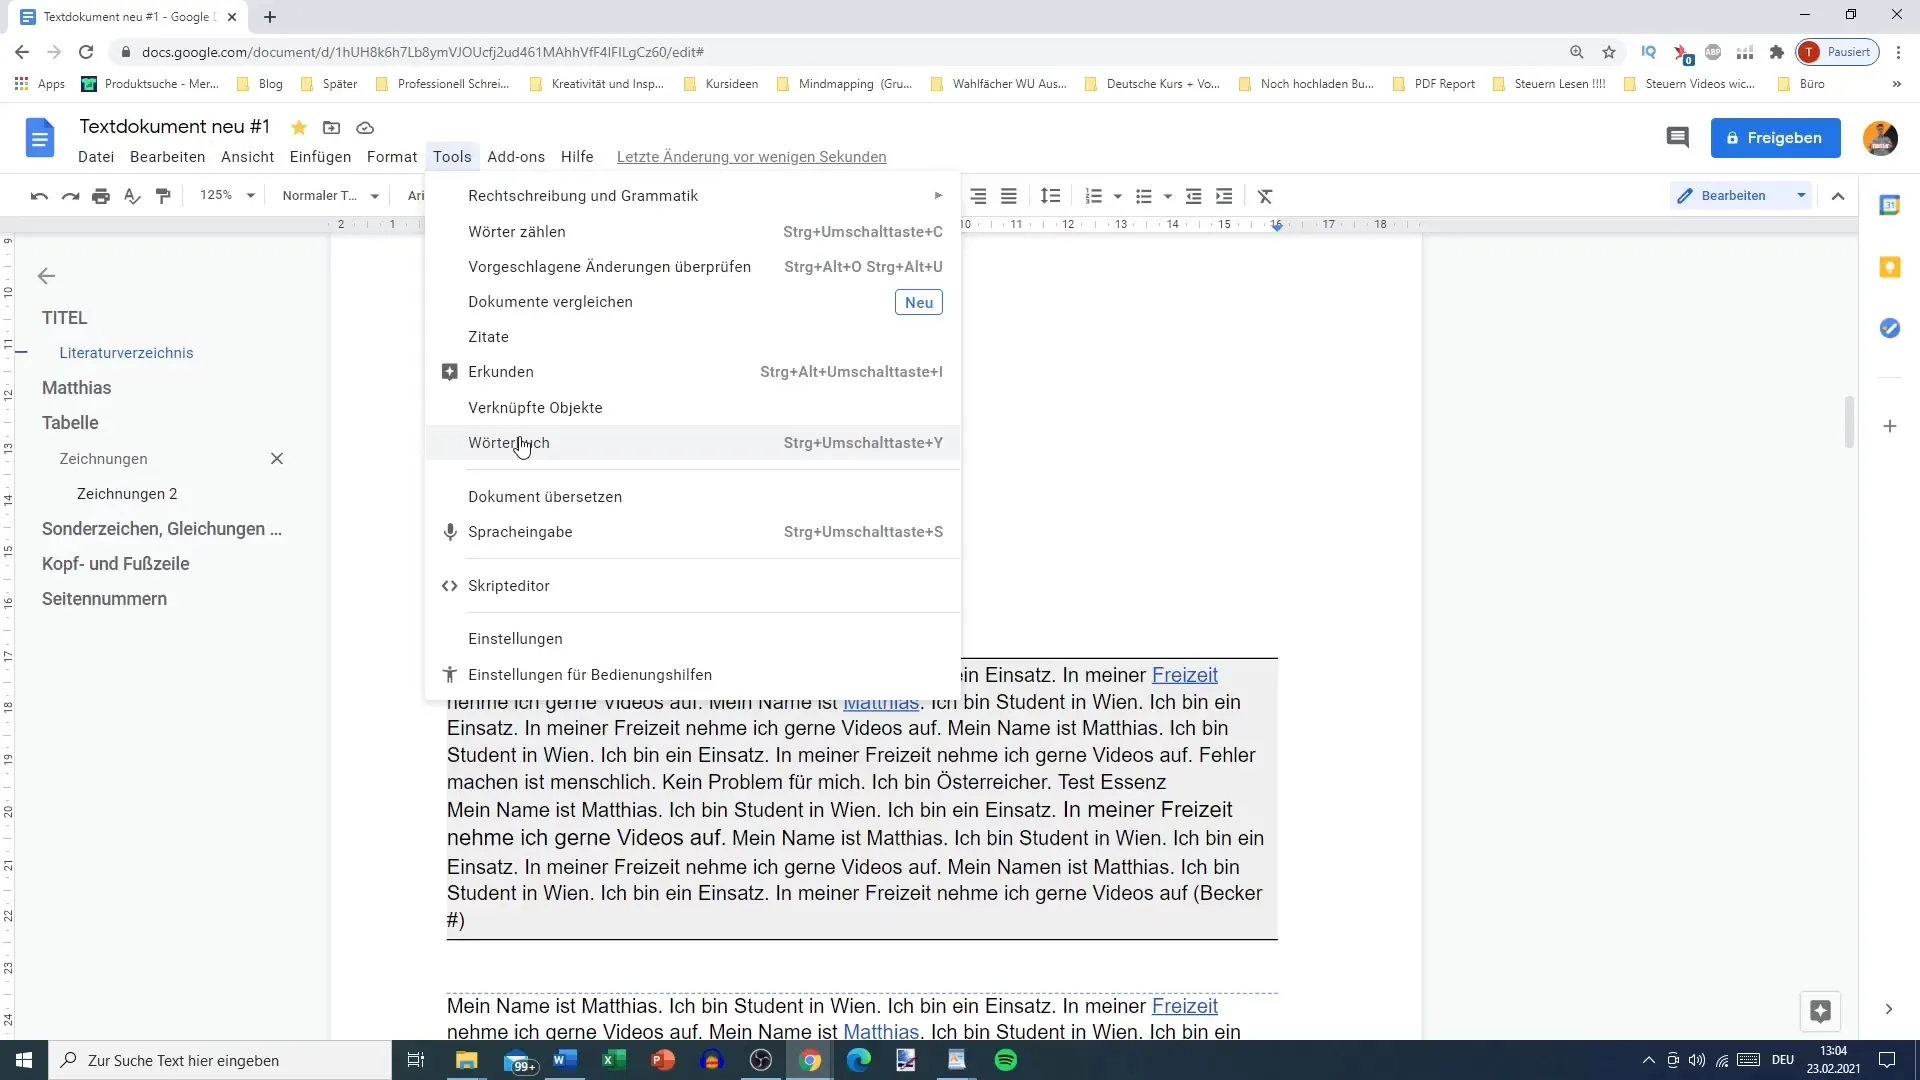Select Dokument übersetzen option

[x=545, y=496]
